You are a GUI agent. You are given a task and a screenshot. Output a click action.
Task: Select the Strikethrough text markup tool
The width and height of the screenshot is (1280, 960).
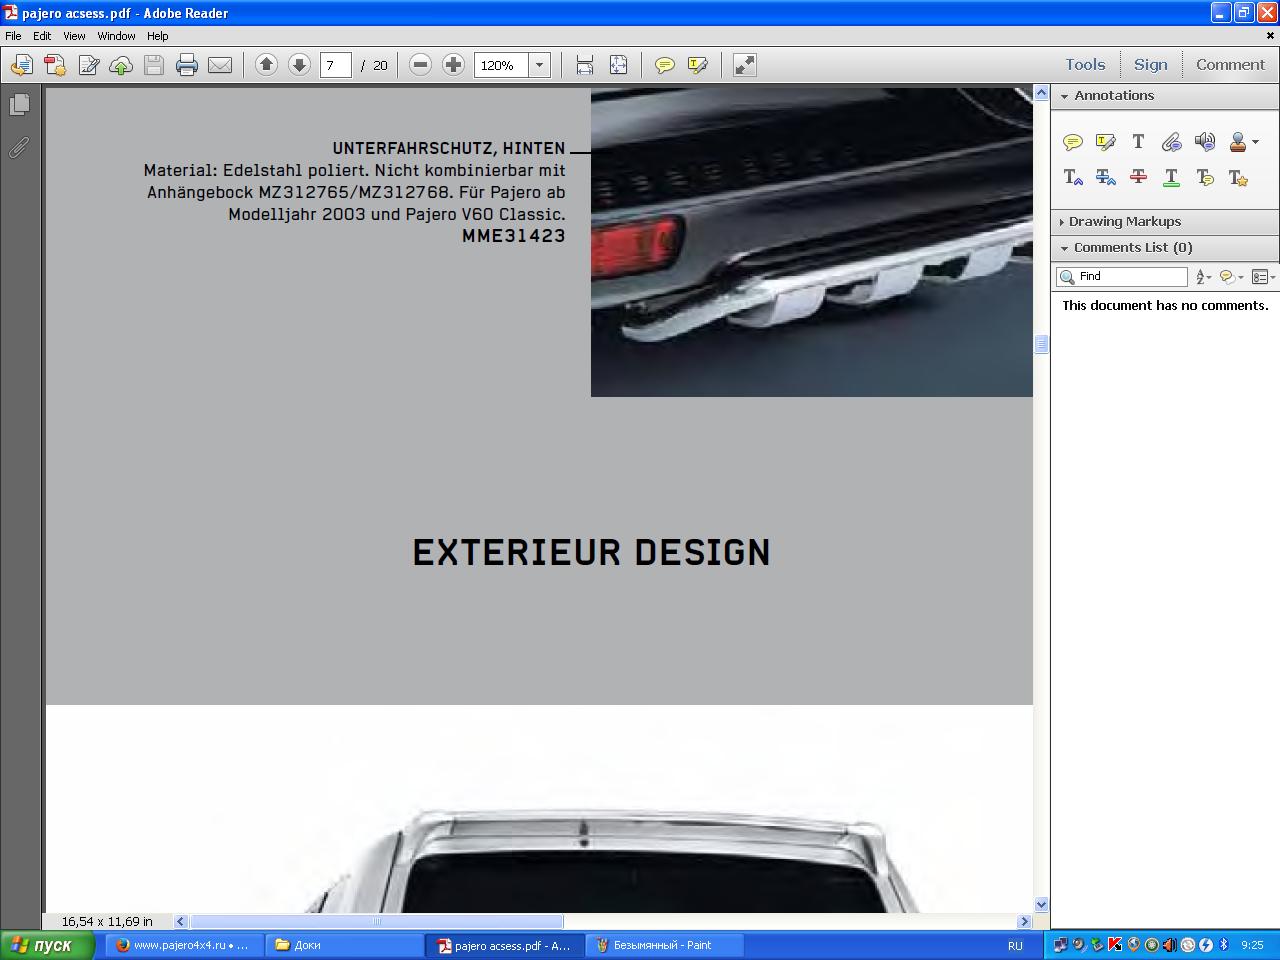point(1138,177)
